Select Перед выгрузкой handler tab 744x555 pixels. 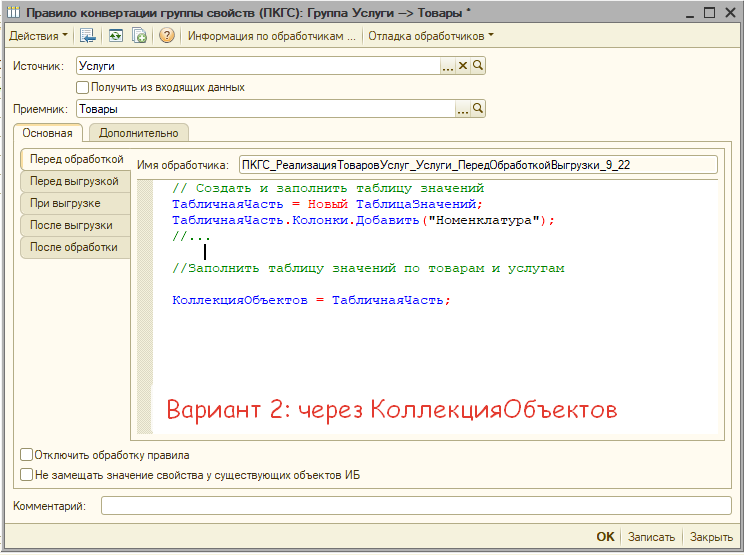click(x=75, y=181)
